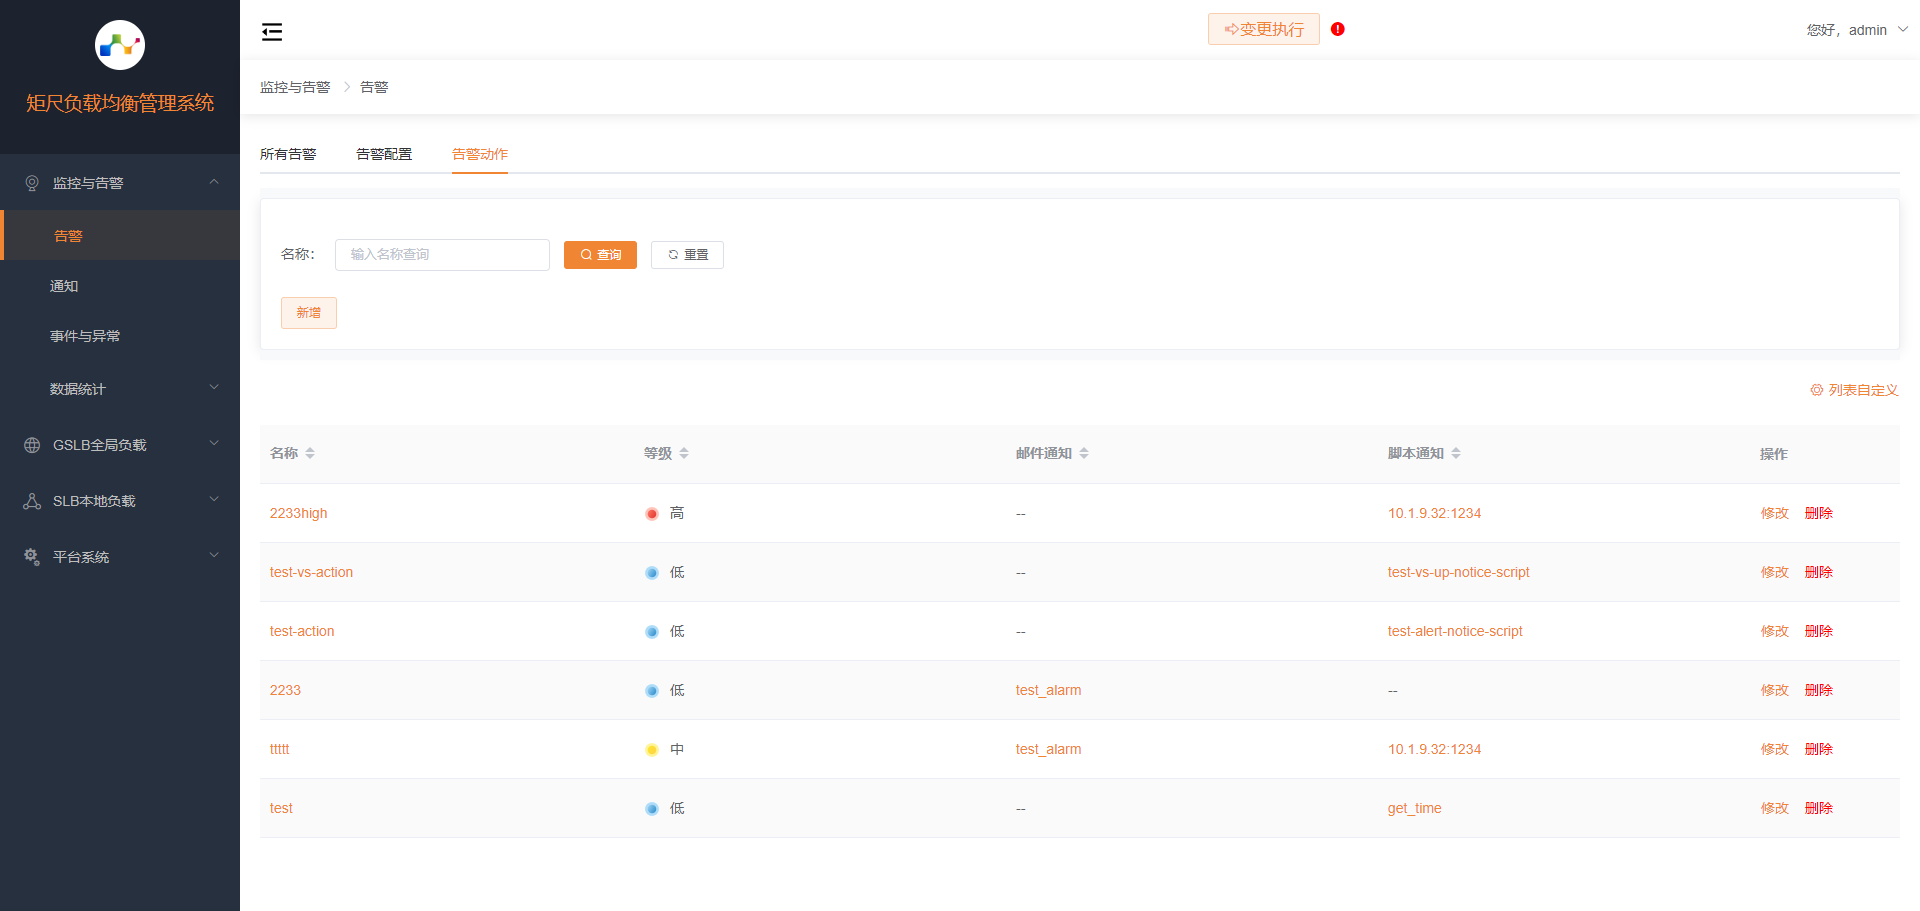Expand the 平台系统 sidebar menu

click(x=120, y=557)
